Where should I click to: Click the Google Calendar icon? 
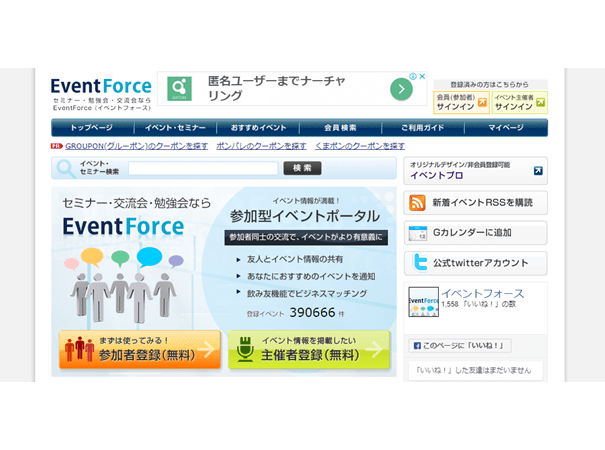coord(418,233)
